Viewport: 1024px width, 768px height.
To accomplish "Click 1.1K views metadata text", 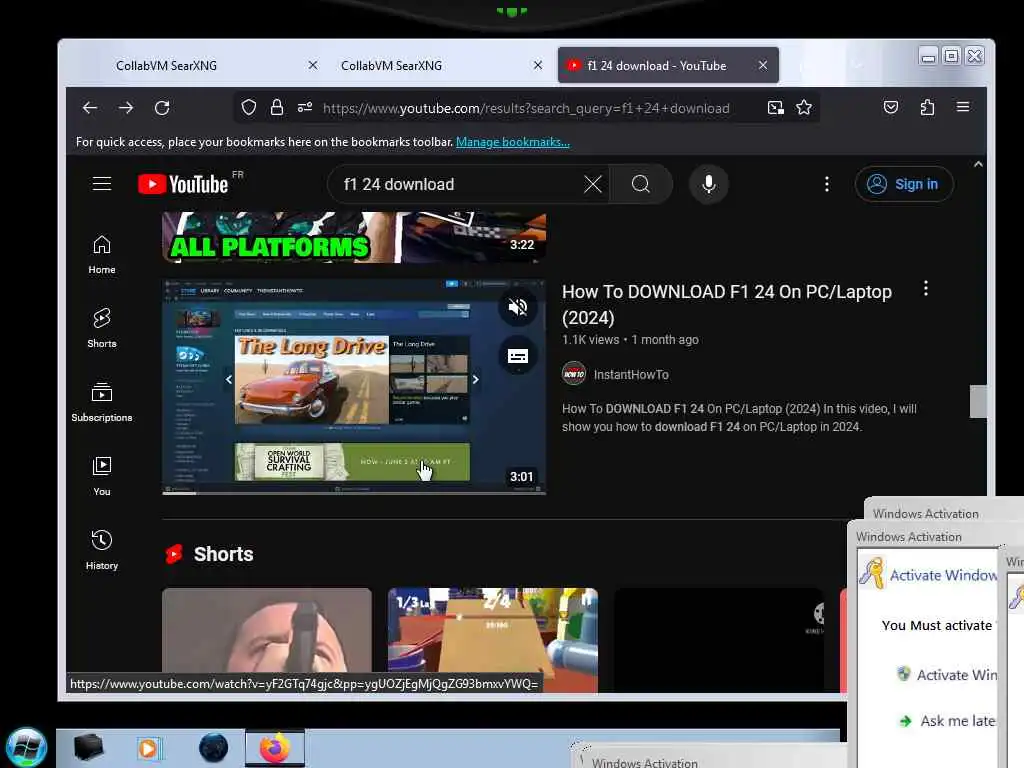I will 590,340.
